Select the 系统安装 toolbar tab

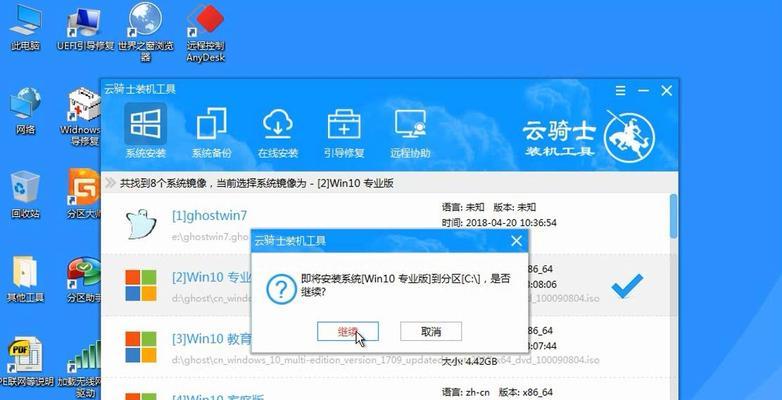coord(145,131)
